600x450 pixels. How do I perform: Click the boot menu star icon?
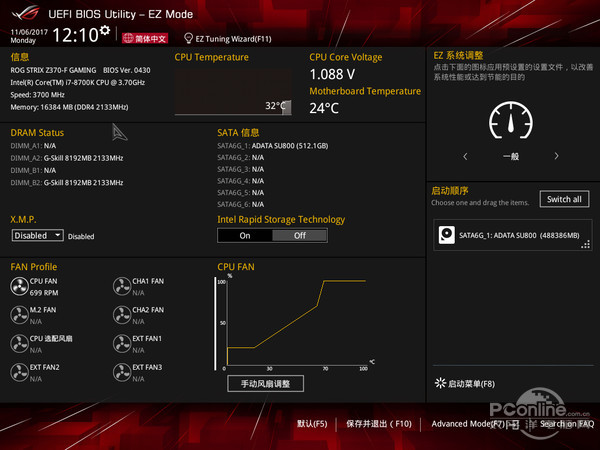pos(440,383)
